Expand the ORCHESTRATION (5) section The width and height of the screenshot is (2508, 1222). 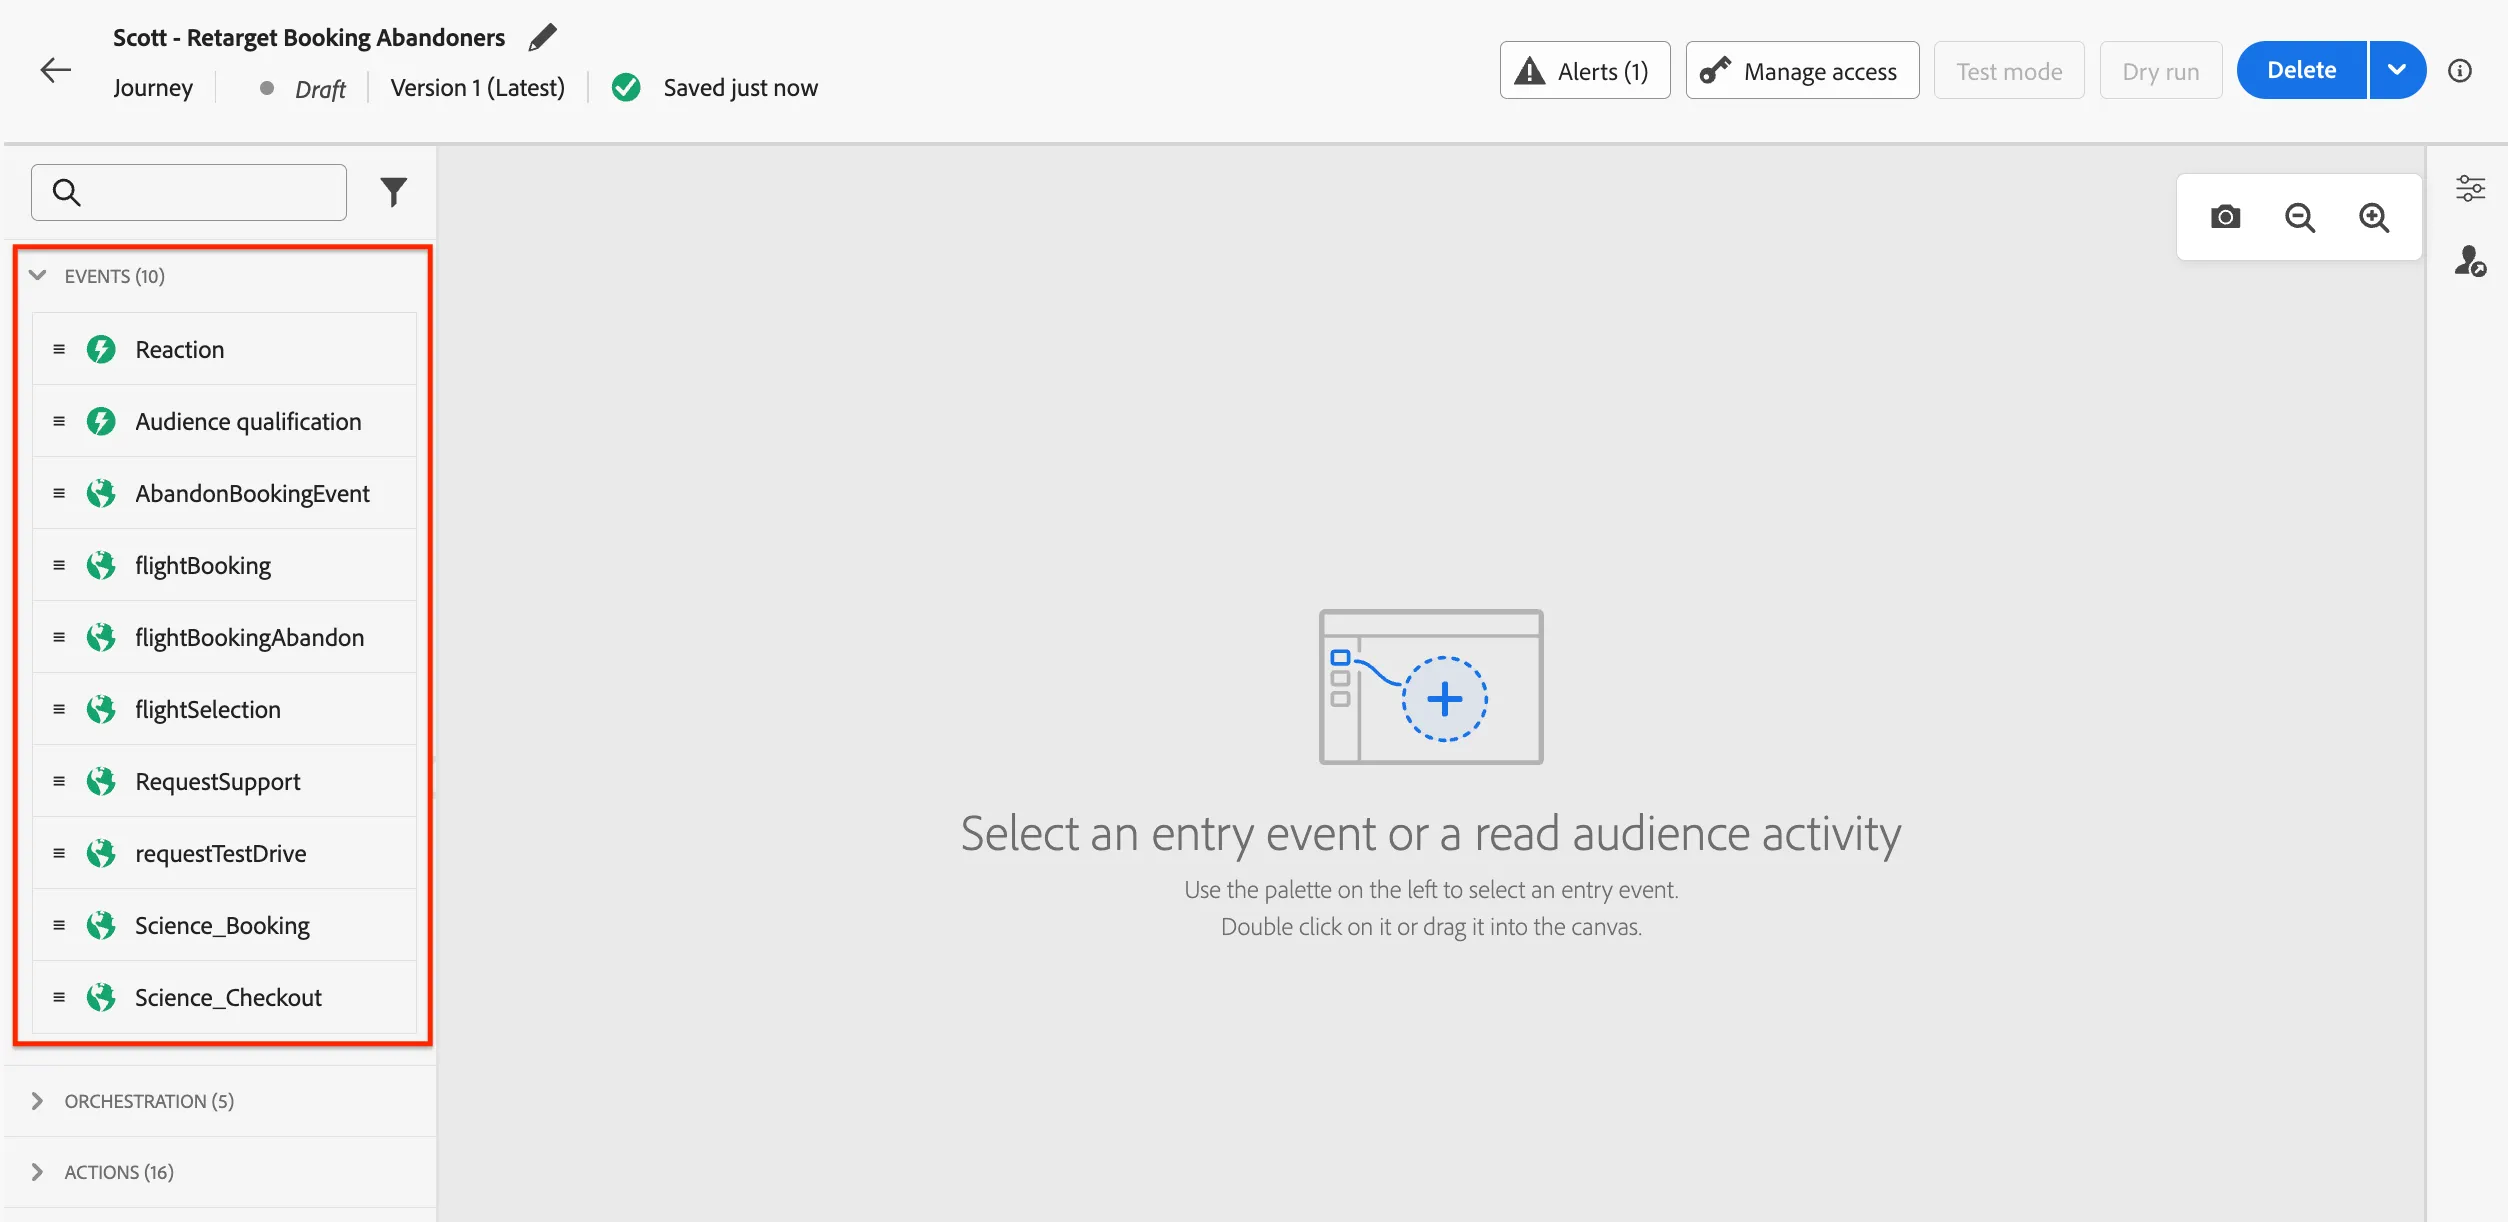pyautogui.click(x=38, y=1101)
